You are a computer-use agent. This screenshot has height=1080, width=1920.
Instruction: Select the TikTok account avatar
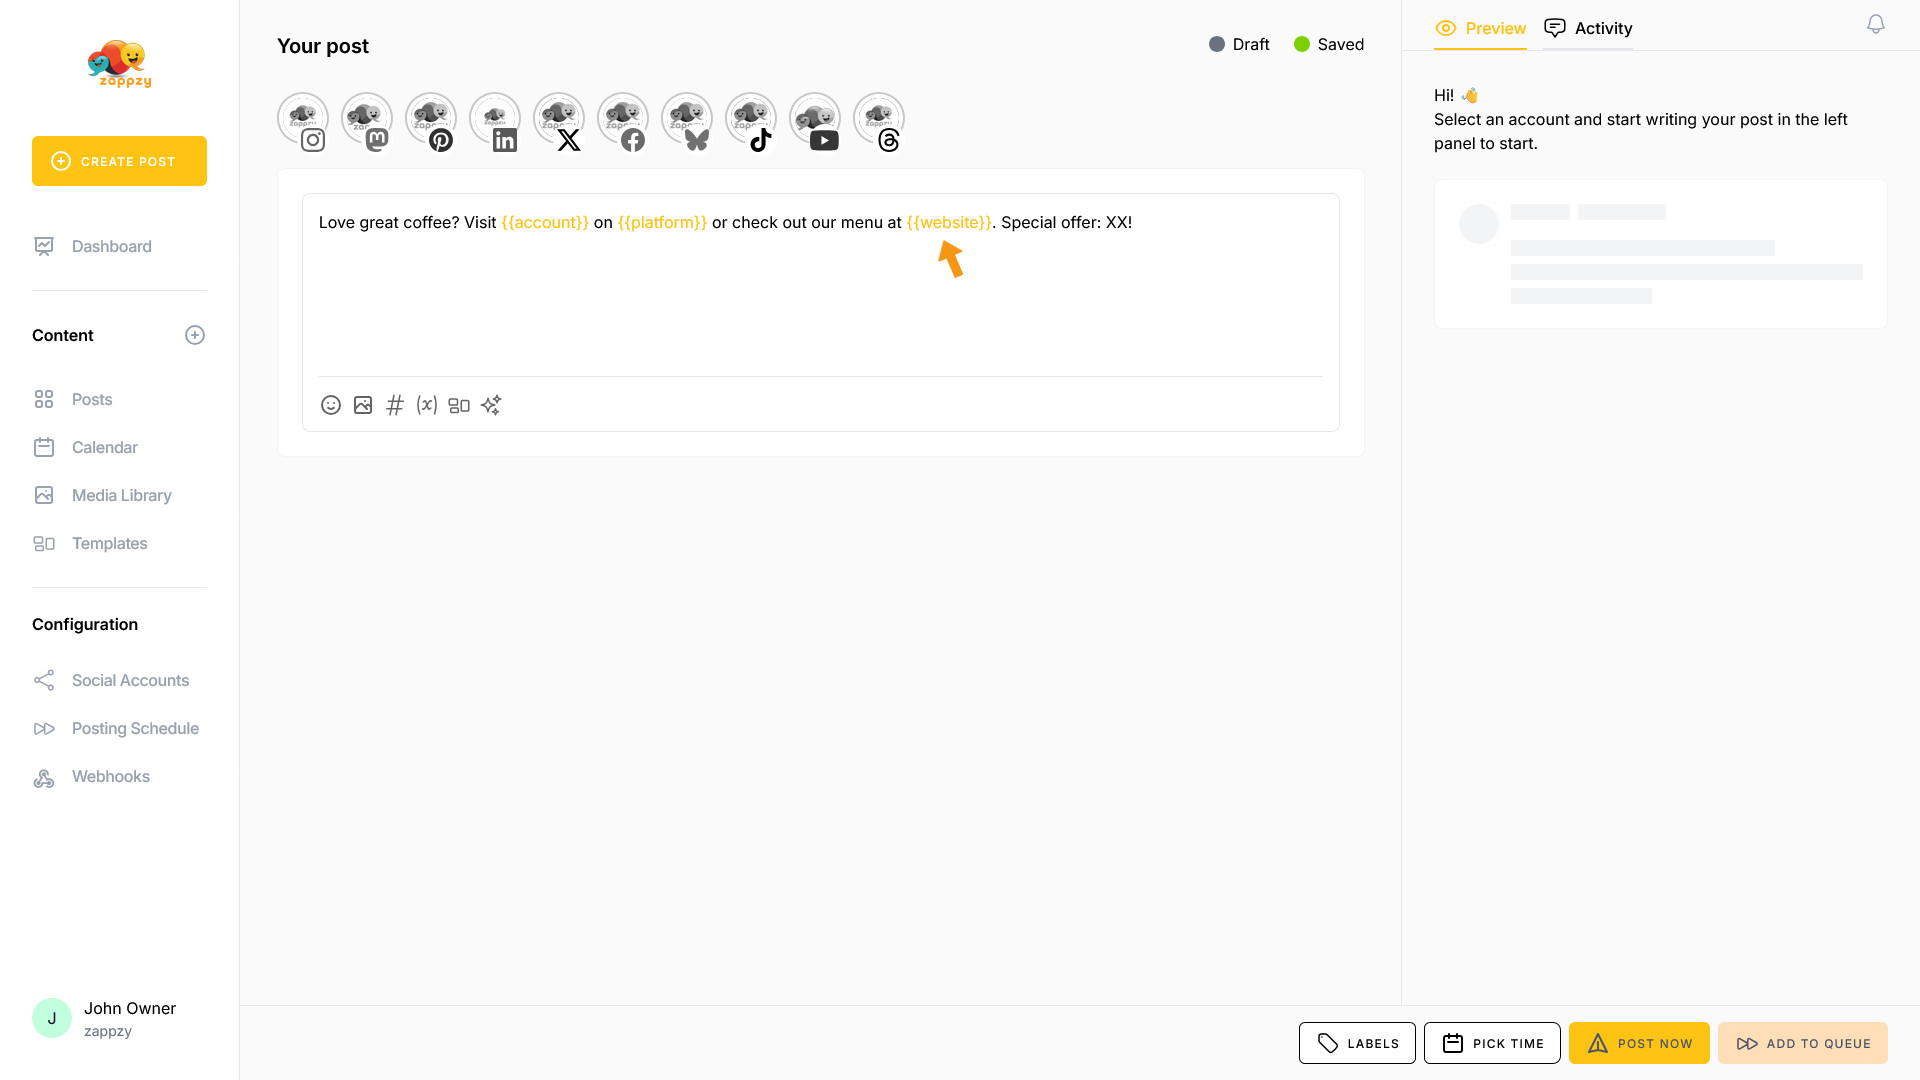pos(751,120)
